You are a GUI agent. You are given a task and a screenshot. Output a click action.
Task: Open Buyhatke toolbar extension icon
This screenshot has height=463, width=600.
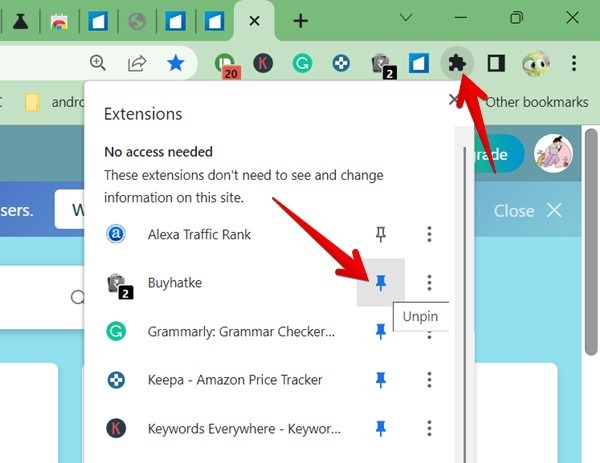click(383, 66)
